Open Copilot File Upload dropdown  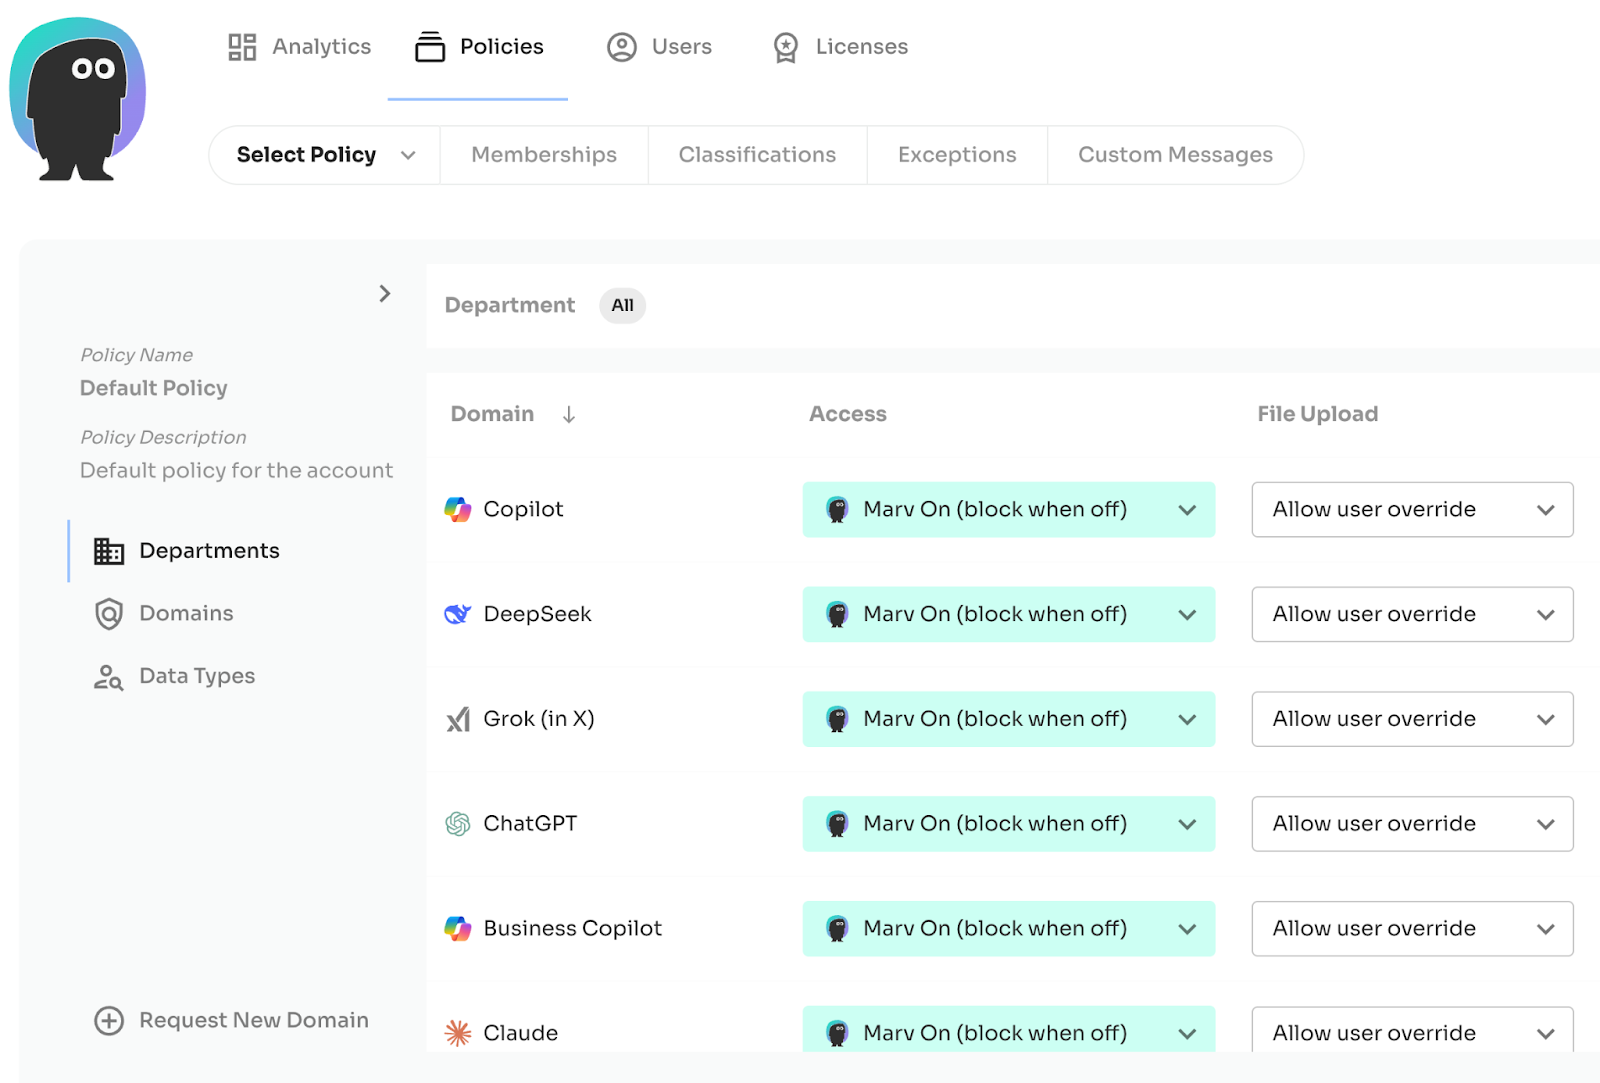click(1413, 510)
